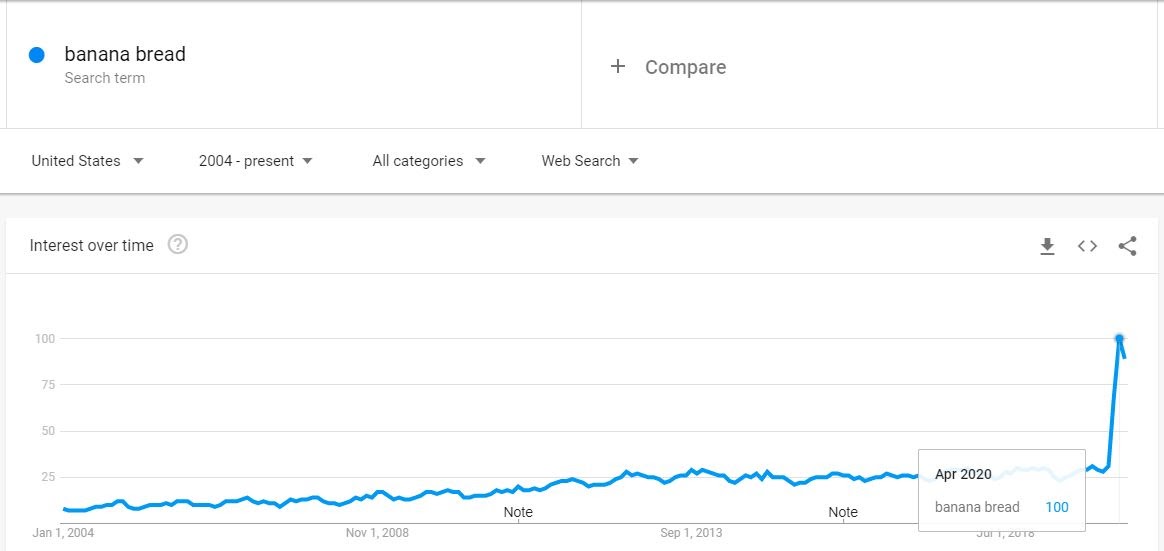This screenshot has width=1164, height=551.
Task: Open the embed code icon
Action: click(x=1088, y=246)
